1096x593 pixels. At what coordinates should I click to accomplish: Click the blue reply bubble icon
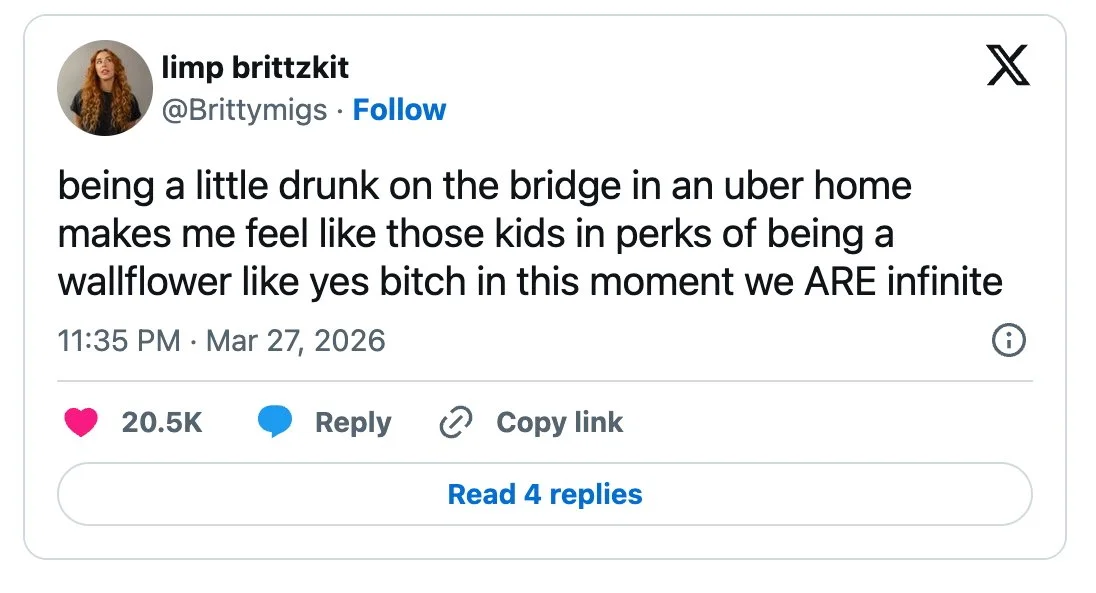point(274,423)
